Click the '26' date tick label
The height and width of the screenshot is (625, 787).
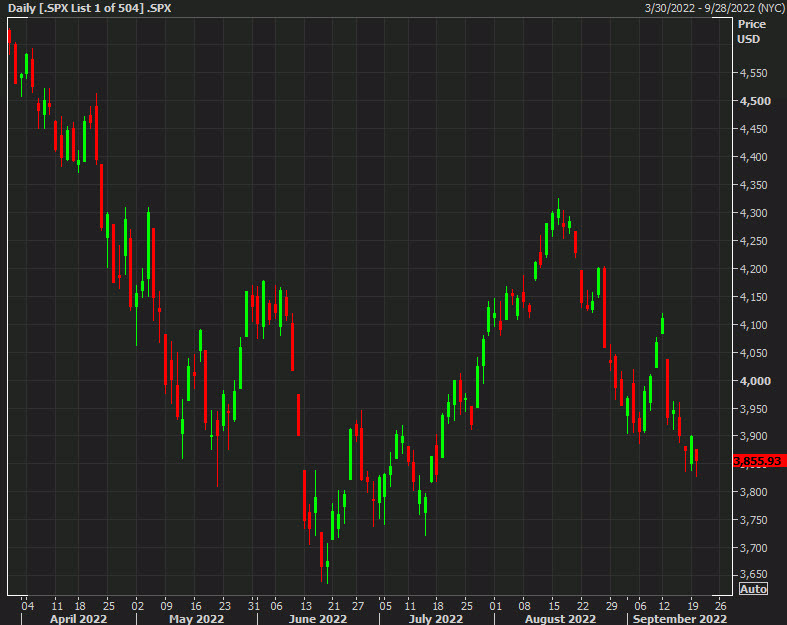click(721, 606)
